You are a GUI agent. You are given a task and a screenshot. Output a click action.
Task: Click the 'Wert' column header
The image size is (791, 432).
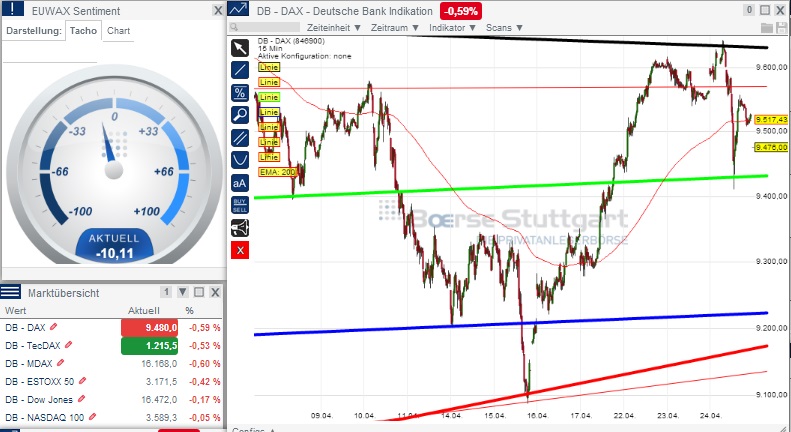click(x=15, y=310)
